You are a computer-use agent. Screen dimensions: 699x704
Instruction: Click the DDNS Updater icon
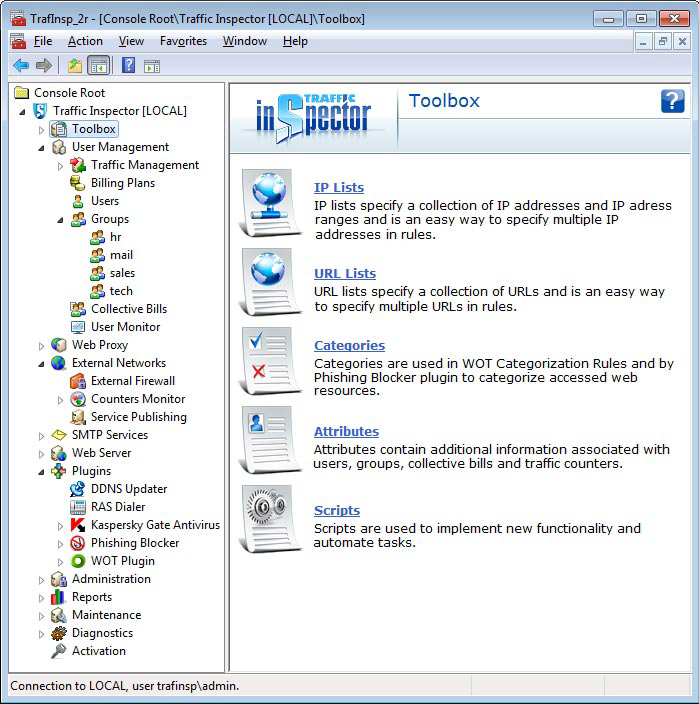click(77, 489)
